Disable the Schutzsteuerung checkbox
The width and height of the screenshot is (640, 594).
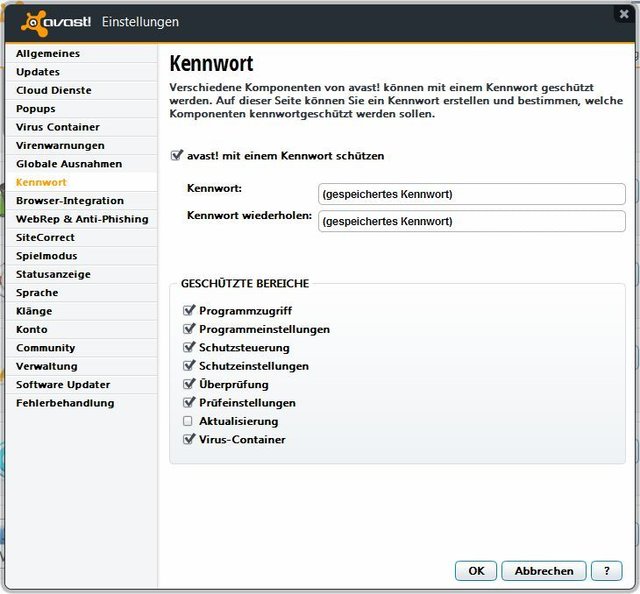point(188,348)
